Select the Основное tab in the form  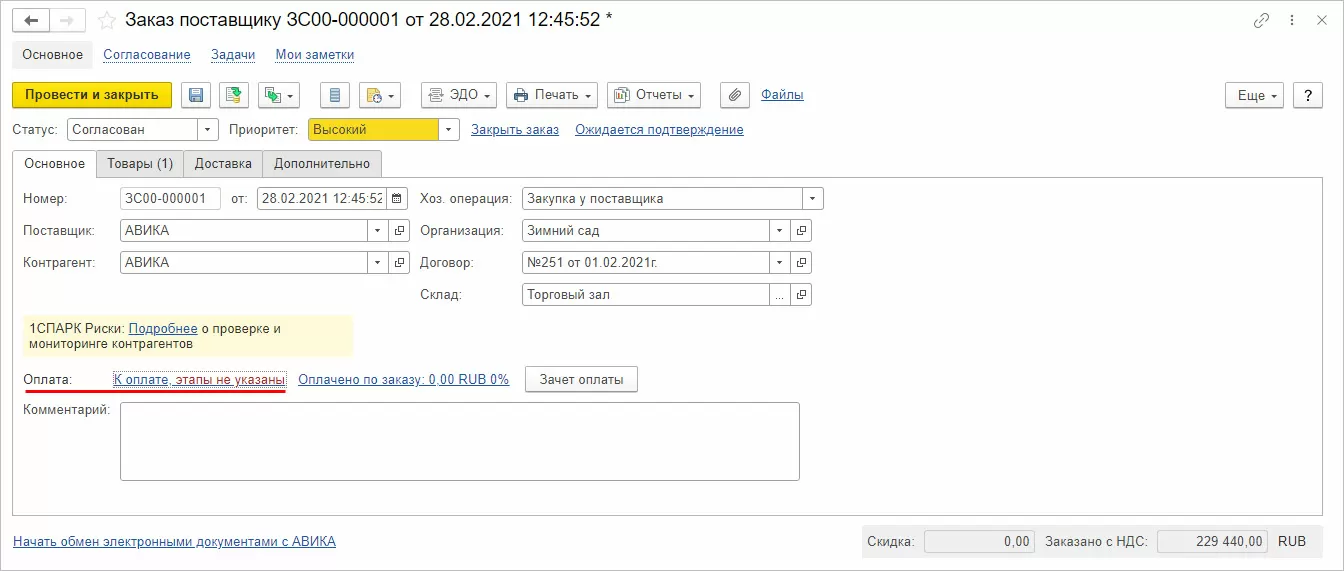(55, 163)
